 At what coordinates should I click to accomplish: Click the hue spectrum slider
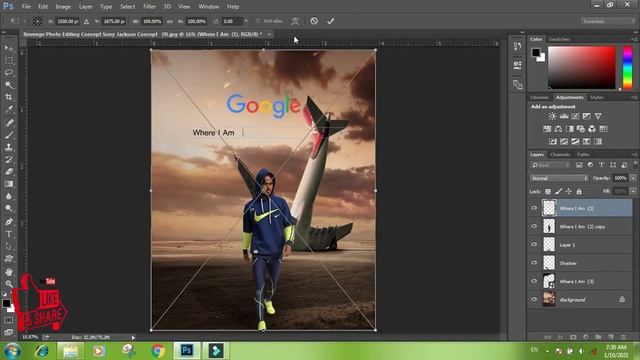[x=628, y=67]
